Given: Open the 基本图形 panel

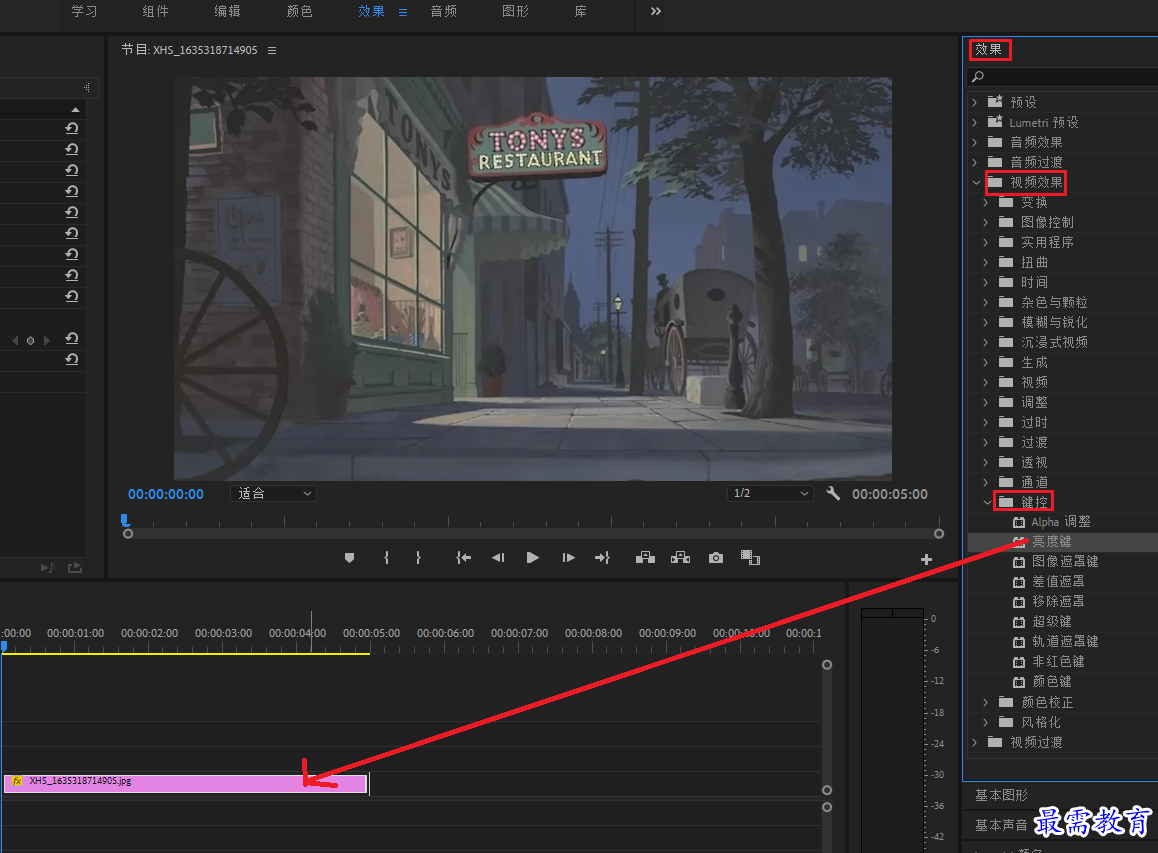Looking at the screenshot, I should 1001,795.
